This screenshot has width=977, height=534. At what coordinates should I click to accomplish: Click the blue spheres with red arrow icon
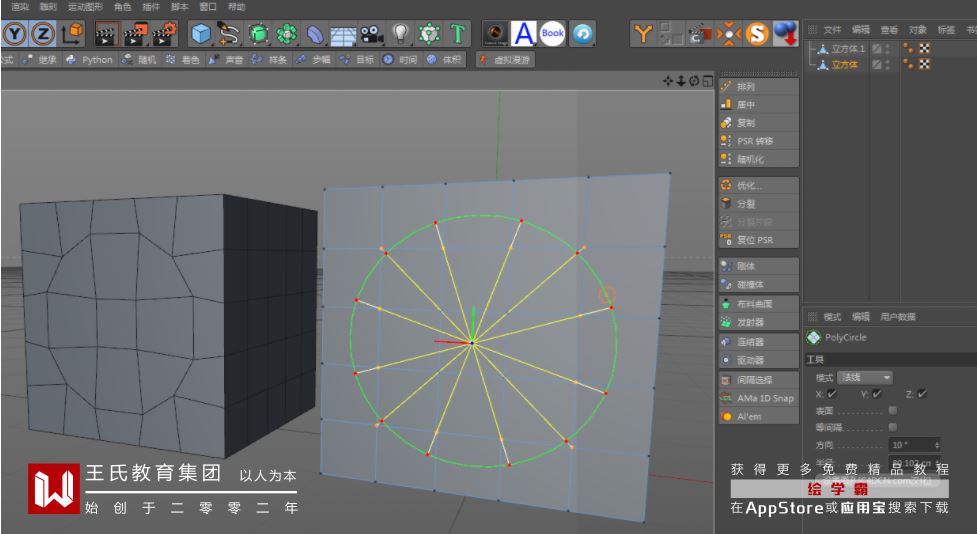coord(786,34)
